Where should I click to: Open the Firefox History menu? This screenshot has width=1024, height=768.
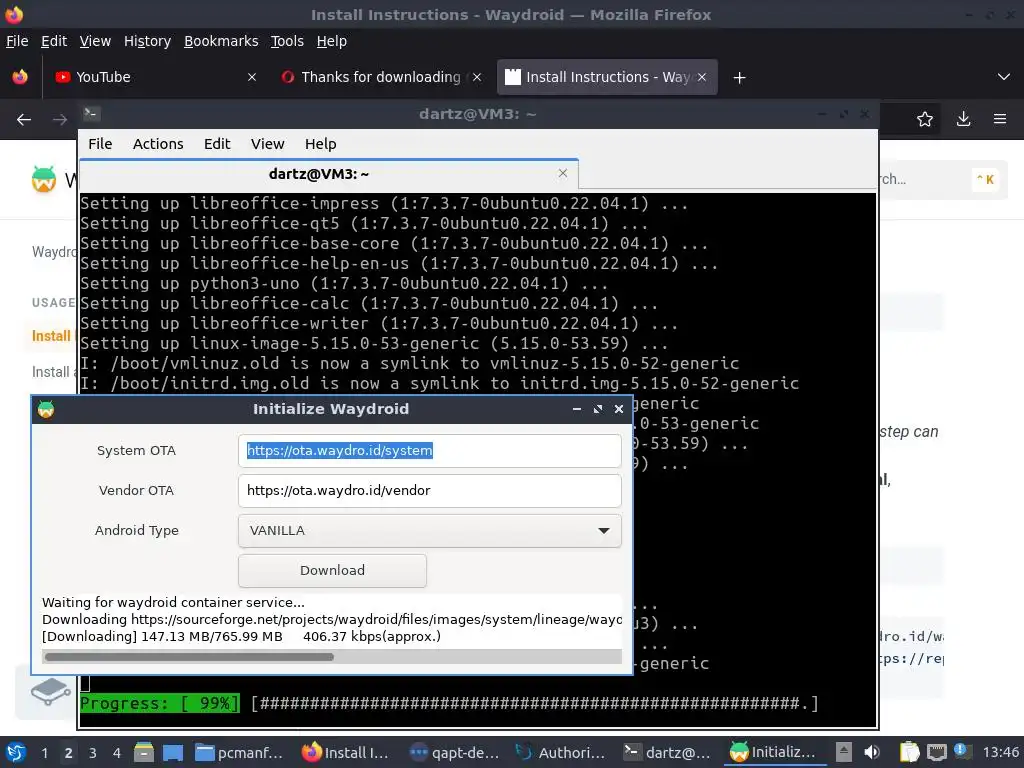(147, 41)
